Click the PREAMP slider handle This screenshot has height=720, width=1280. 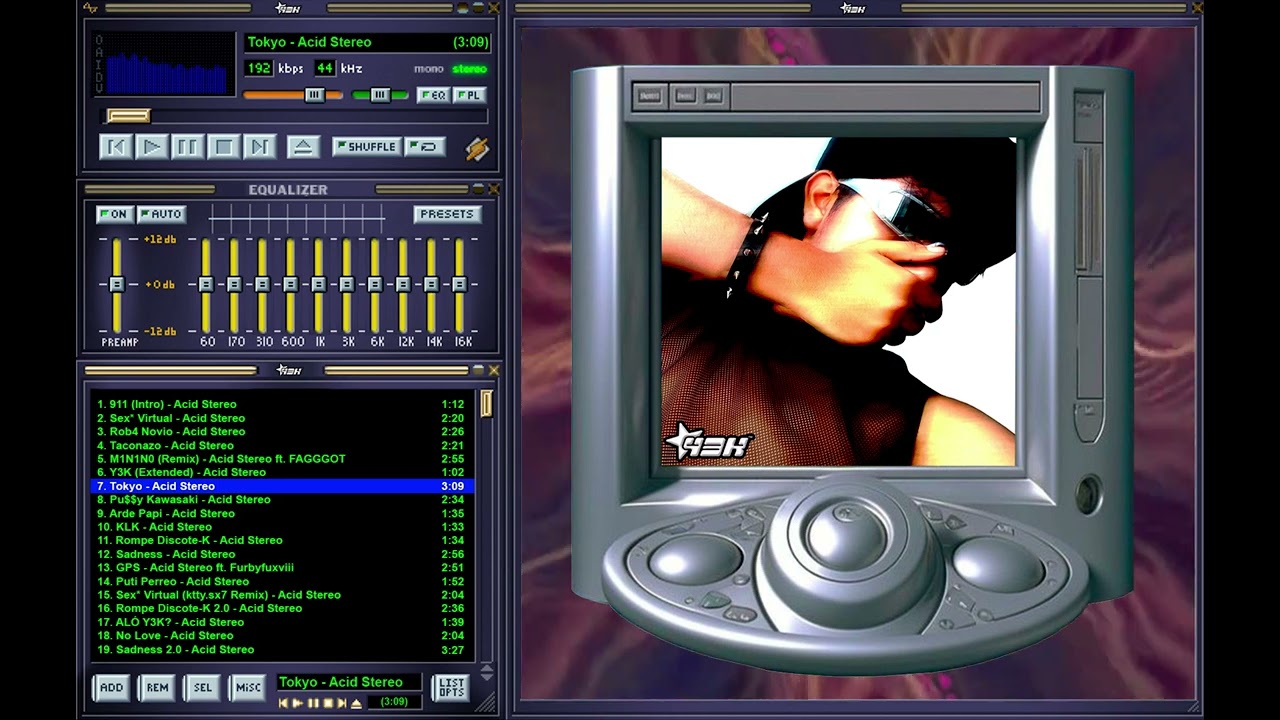click(116, 285)
